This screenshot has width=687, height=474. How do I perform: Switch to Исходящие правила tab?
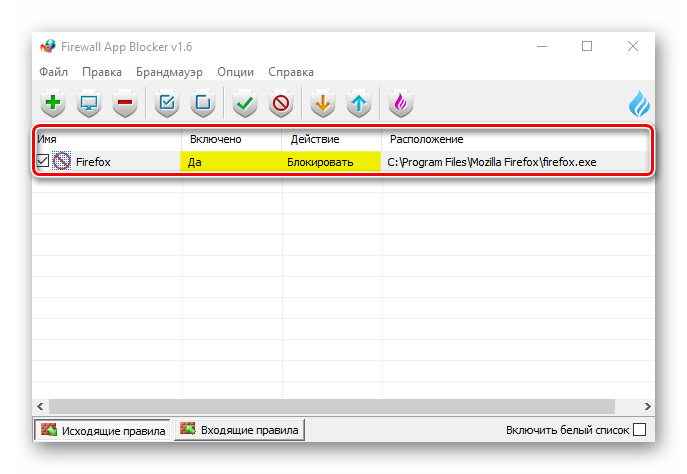[x=103, y=430]
